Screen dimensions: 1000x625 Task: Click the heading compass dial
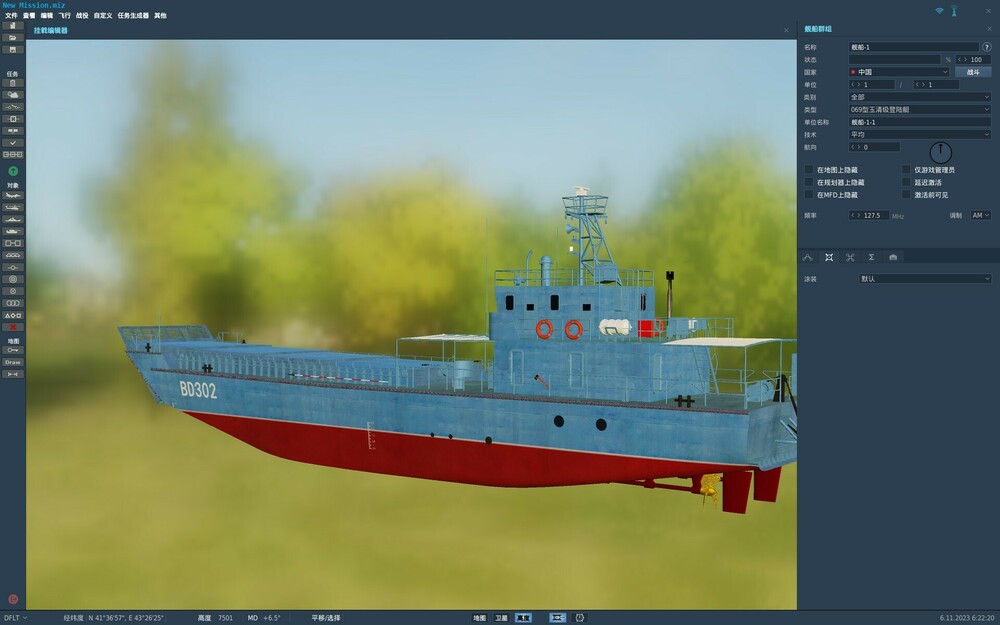coord(941,152)
